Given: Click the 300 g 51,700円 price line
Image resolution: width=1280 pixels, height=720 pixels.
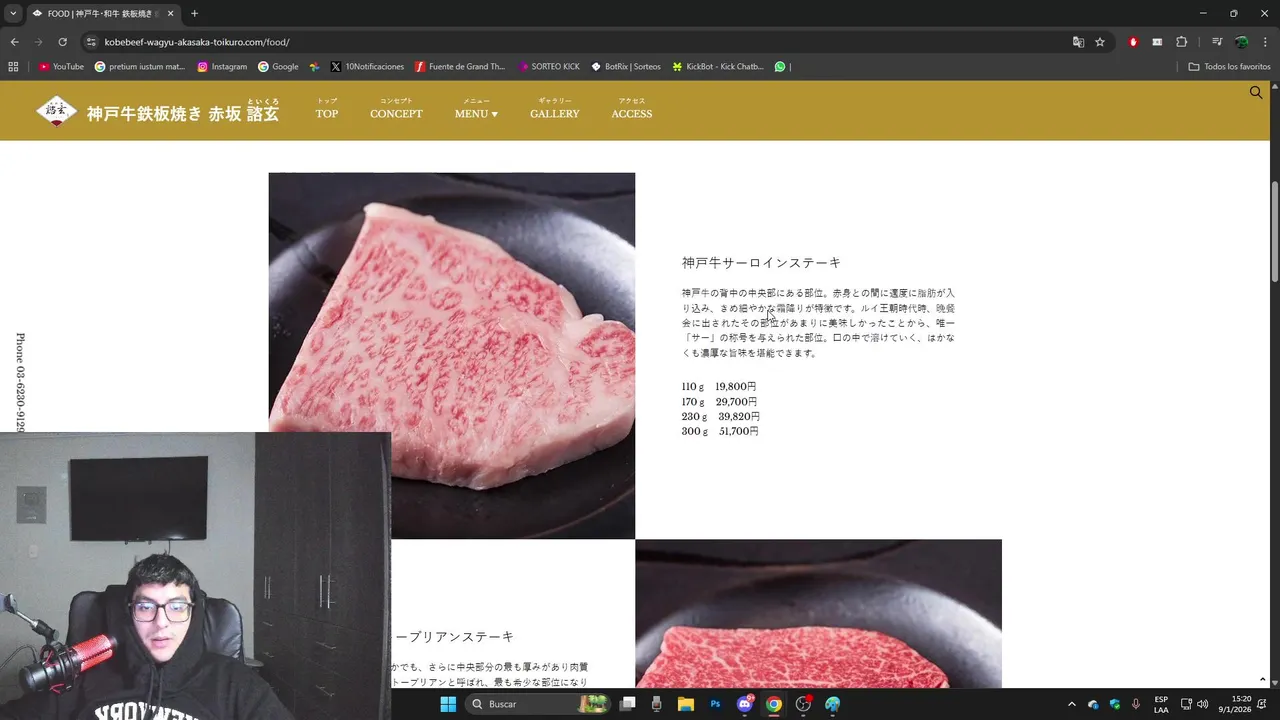Looking at the screenshot, I should coord(720,432).
